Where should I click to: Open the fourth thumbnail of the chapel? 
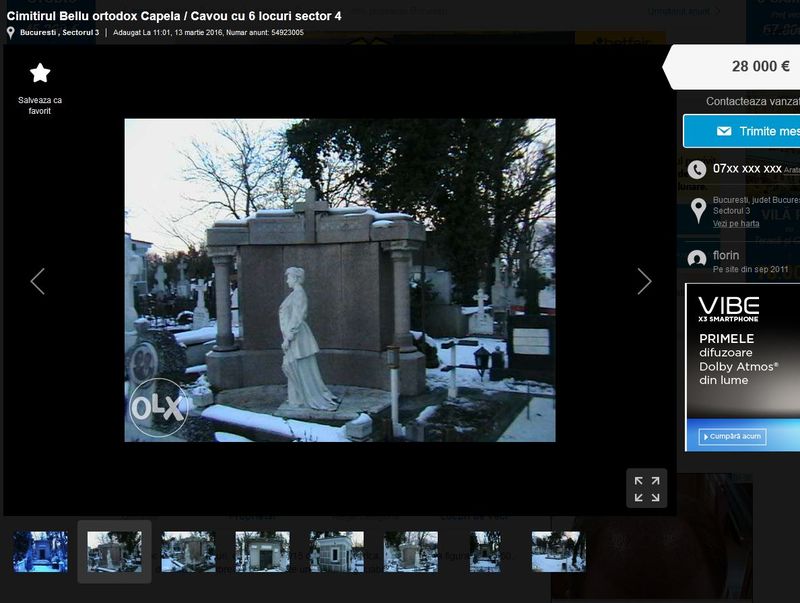coord(262,551)
